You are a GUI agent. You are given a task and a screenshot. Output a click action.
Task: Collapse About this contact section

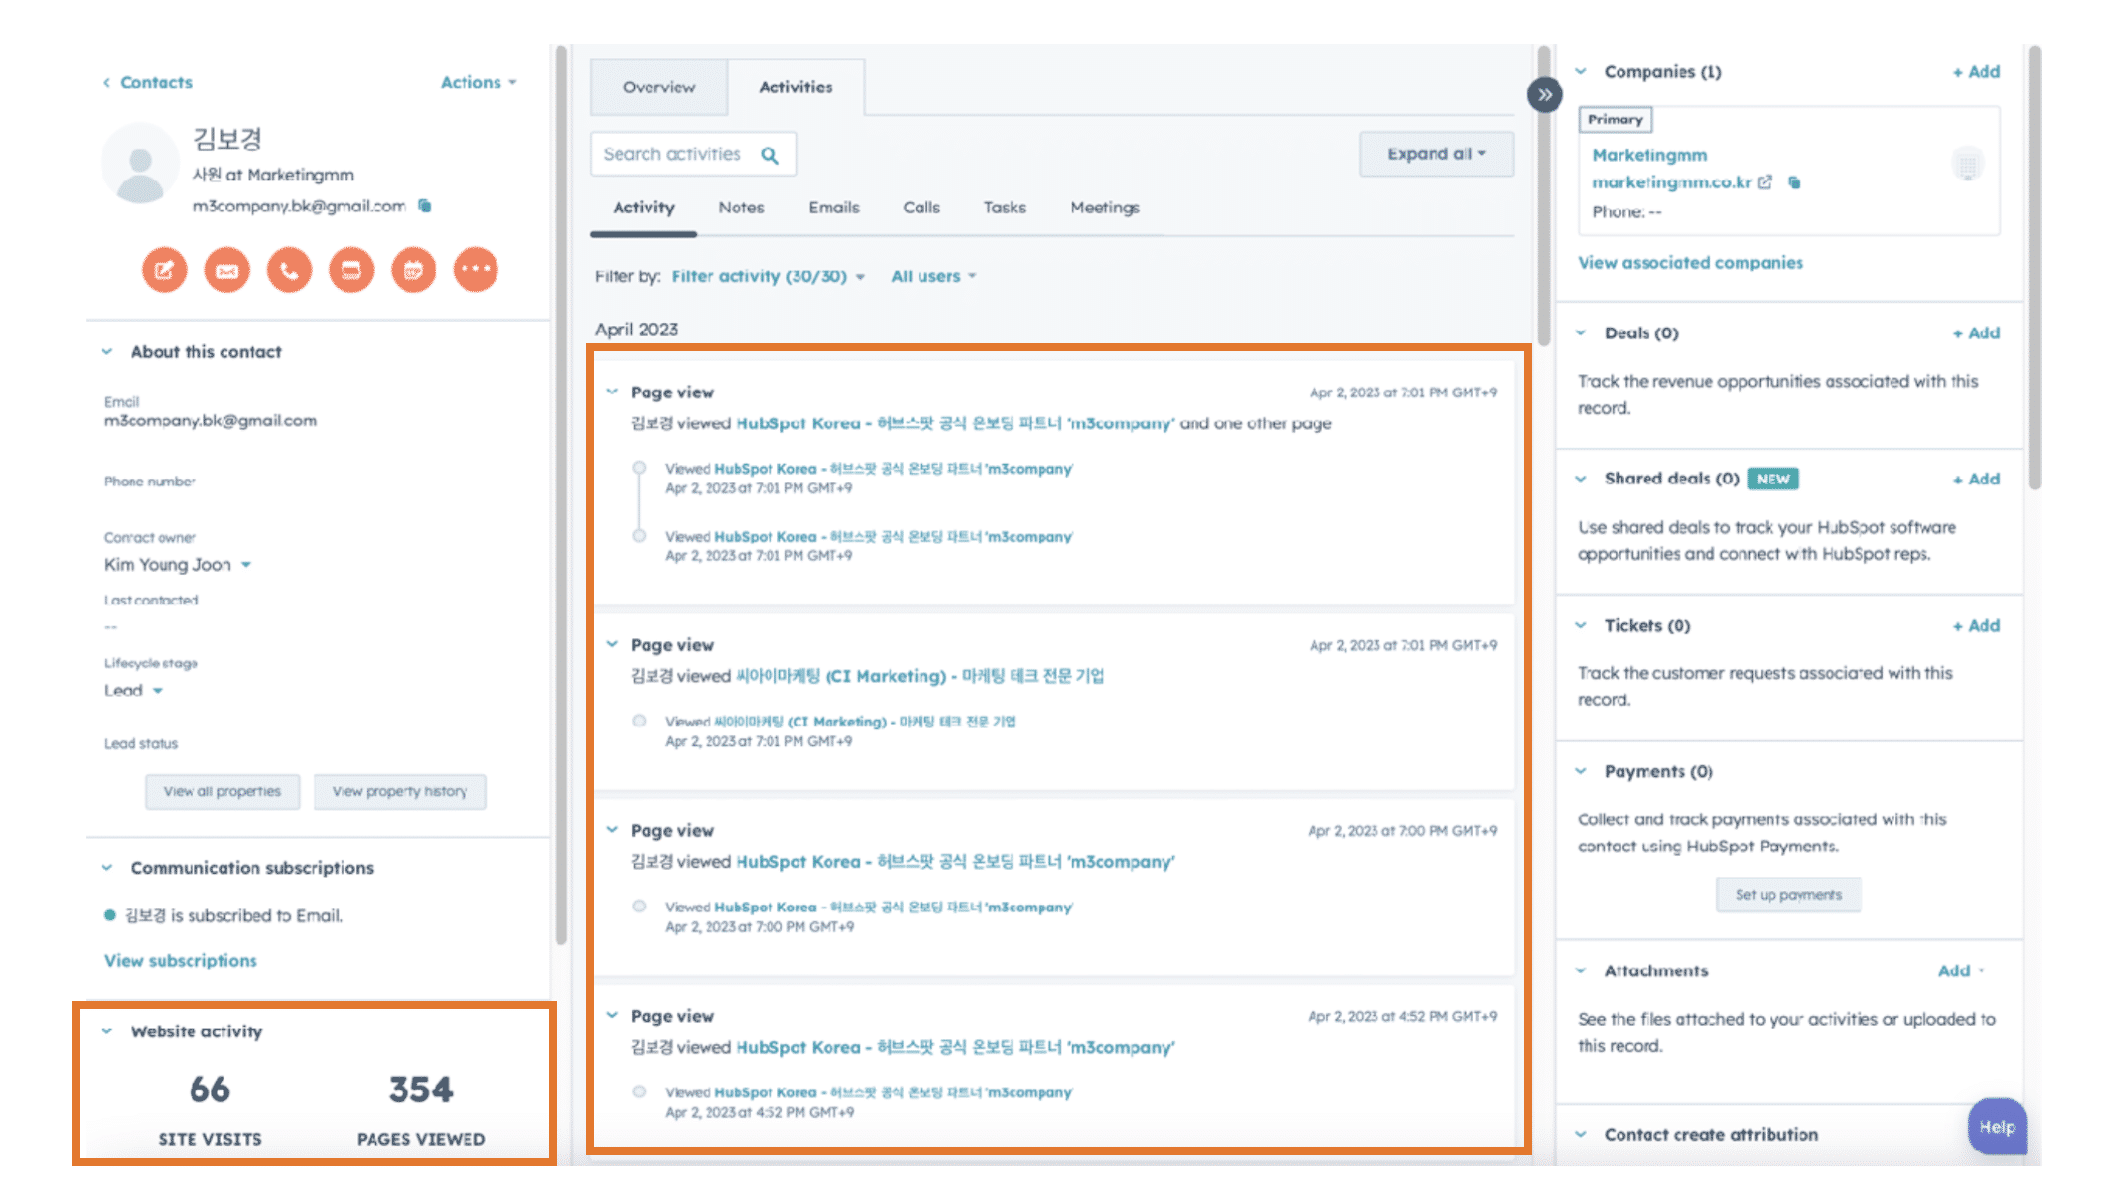[107, 351]
